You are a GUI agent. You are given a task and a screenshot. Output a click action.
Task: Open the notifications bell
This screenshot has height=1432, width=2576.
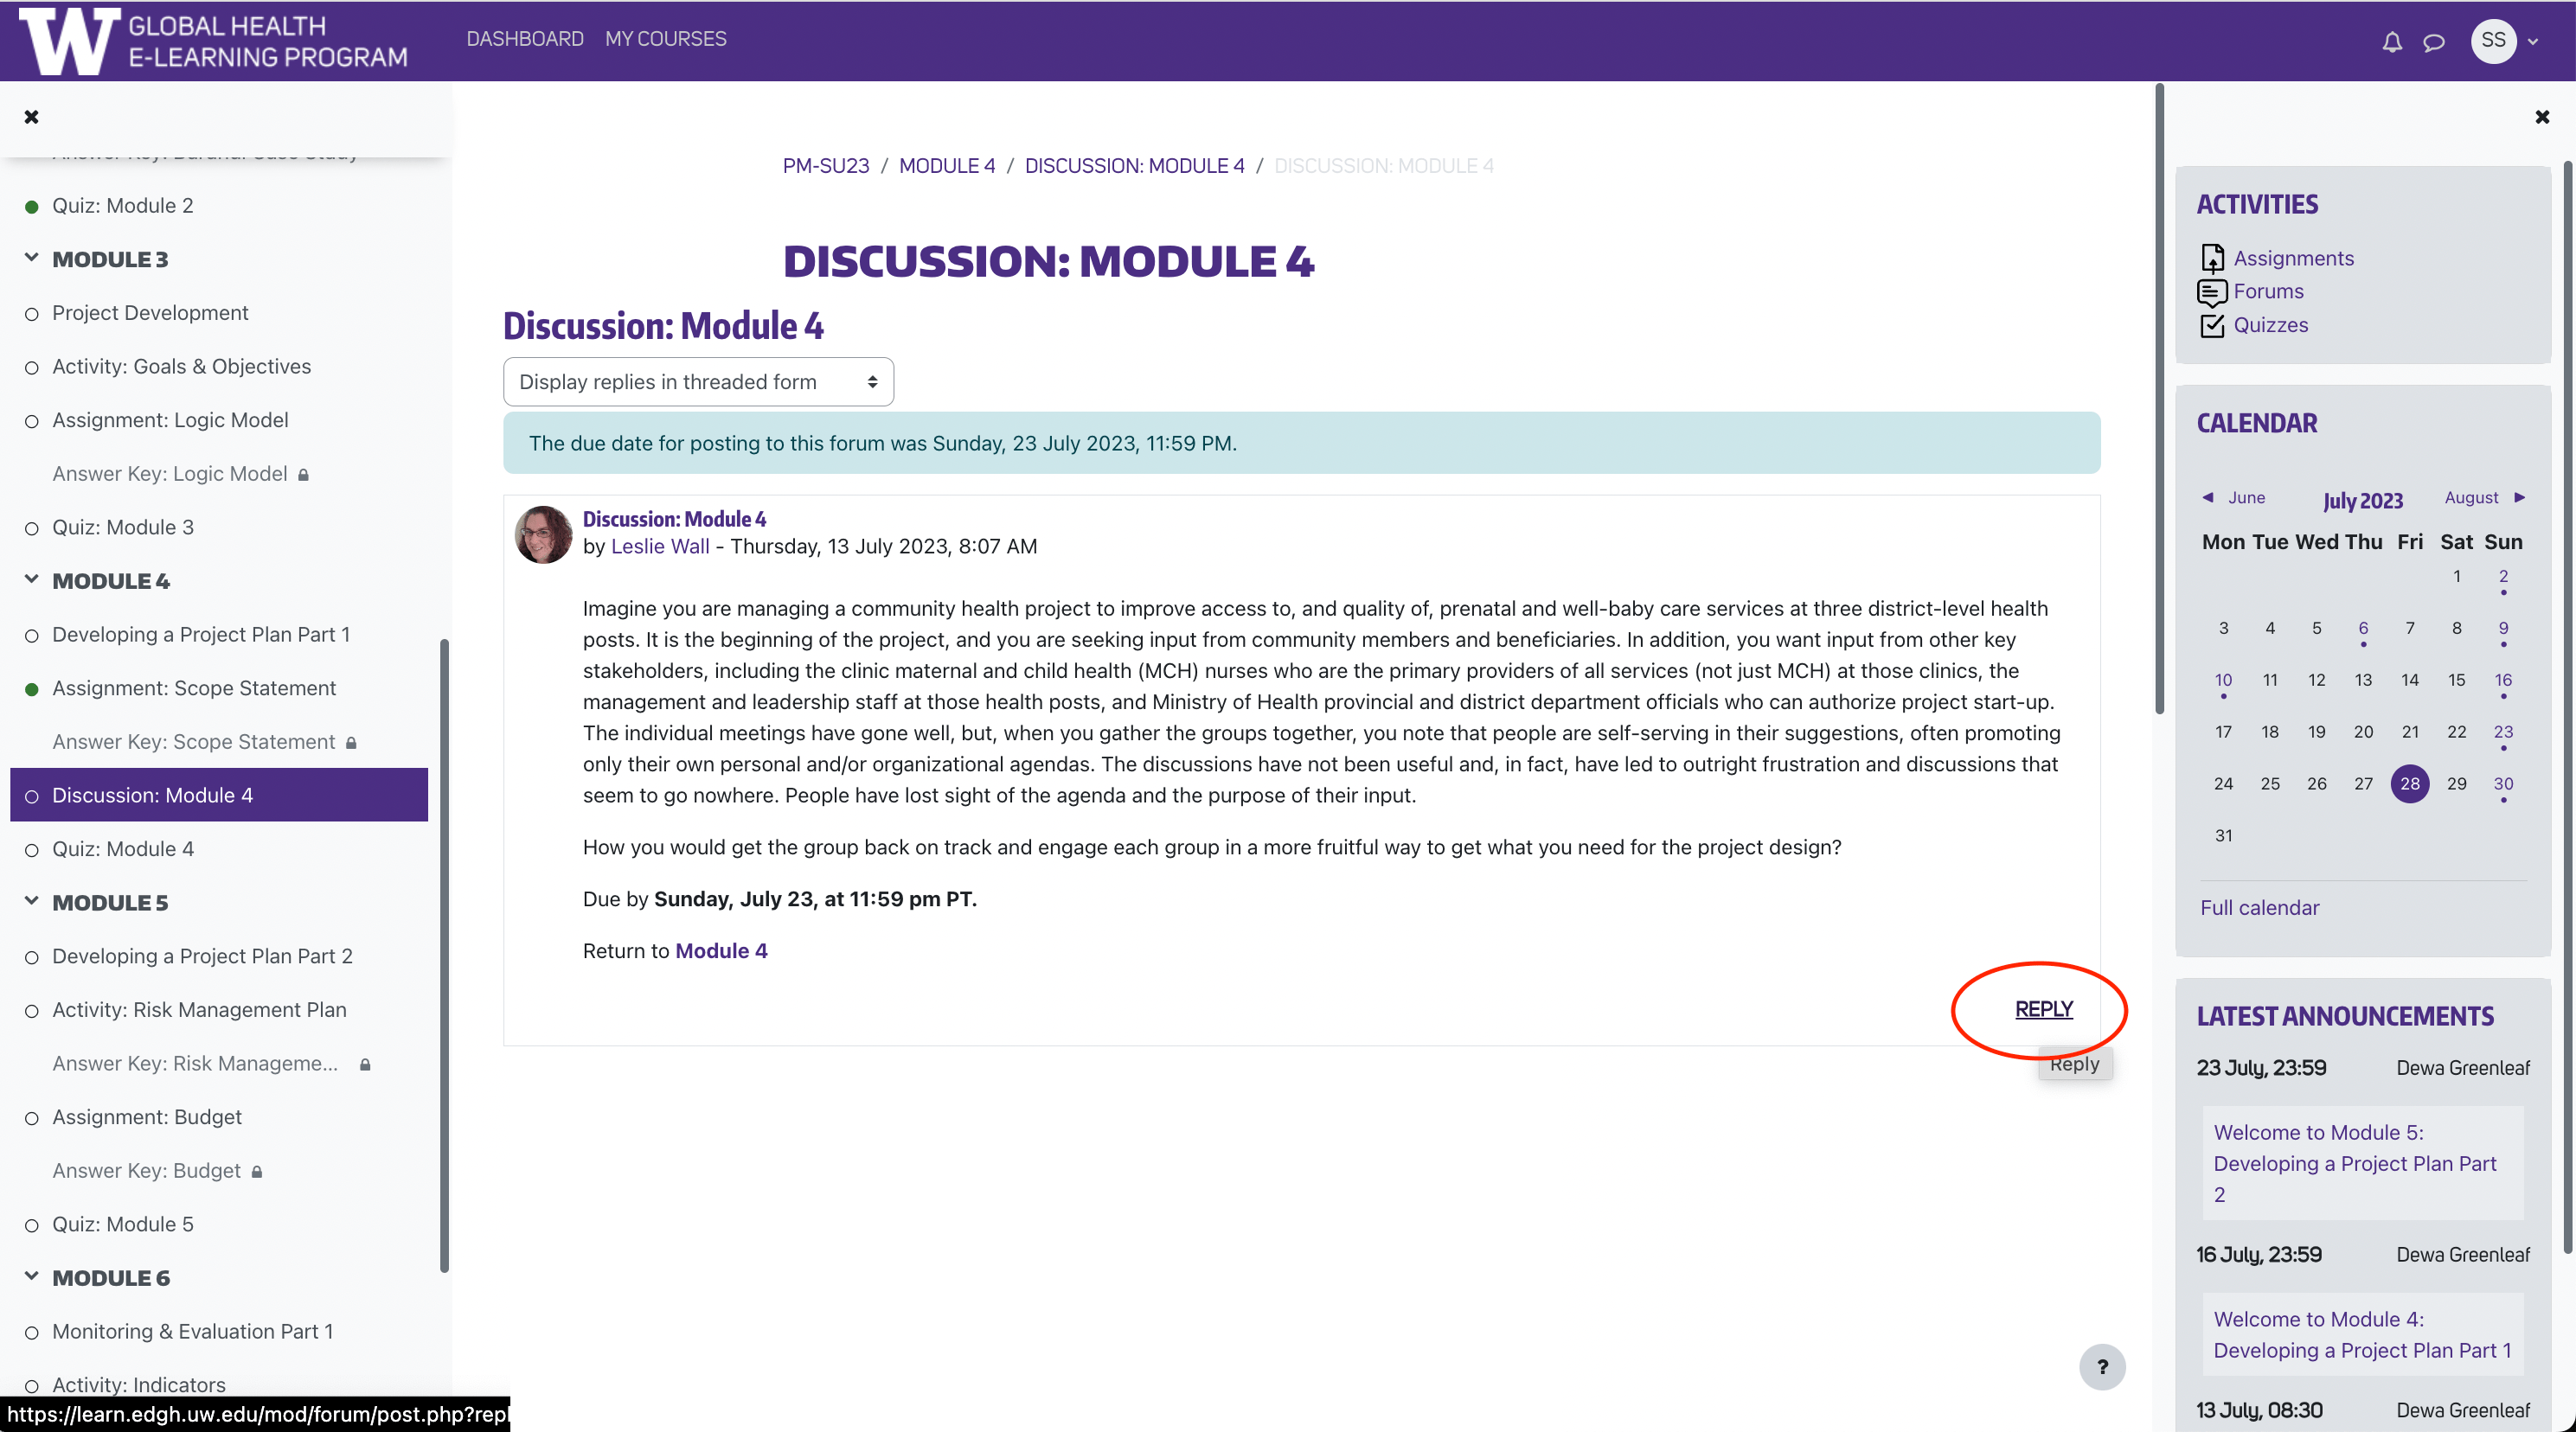(2391, 41)
